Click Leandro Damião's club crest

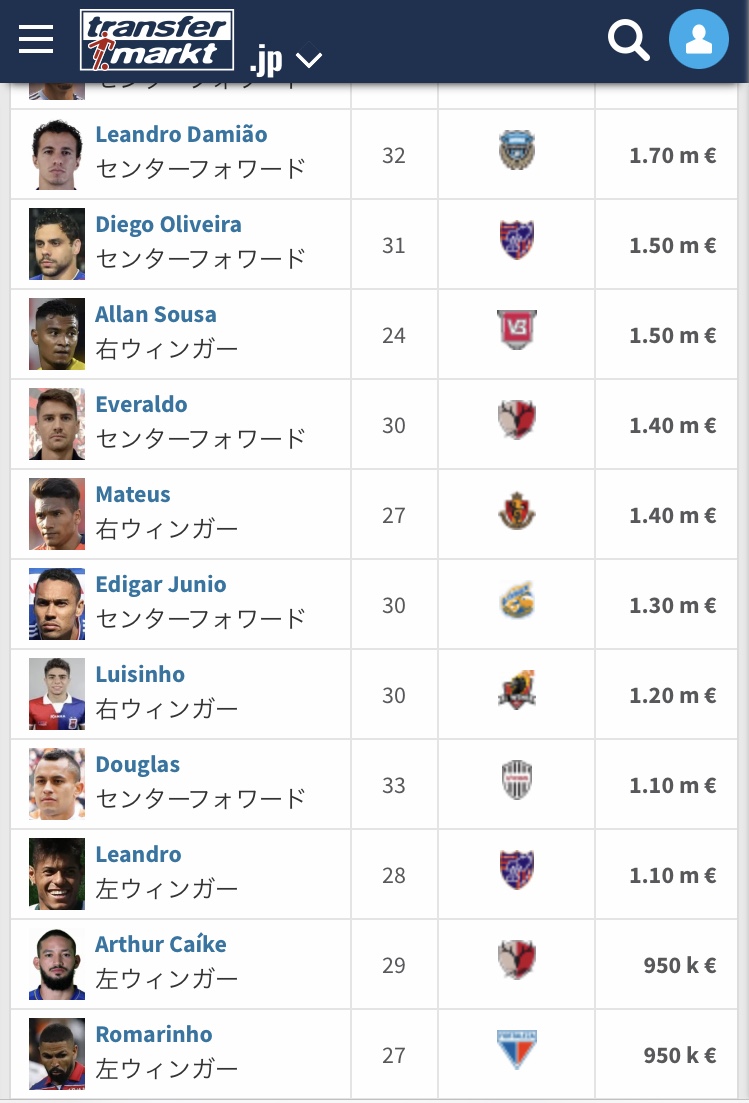click(517, 150)
